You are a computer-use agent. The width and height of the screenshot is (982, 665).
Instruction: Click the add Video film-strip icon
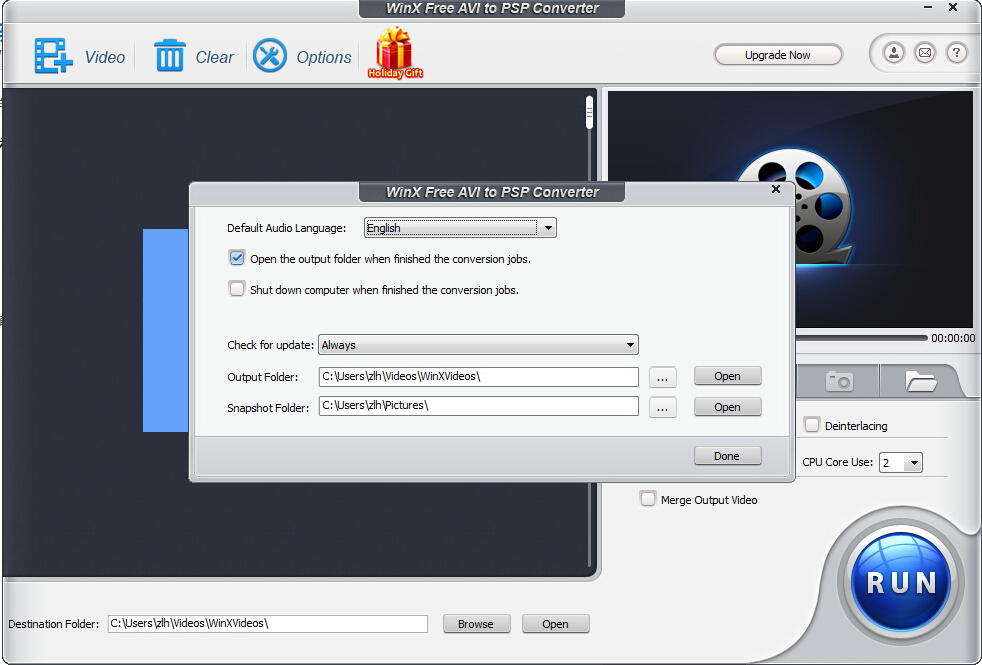53,56
